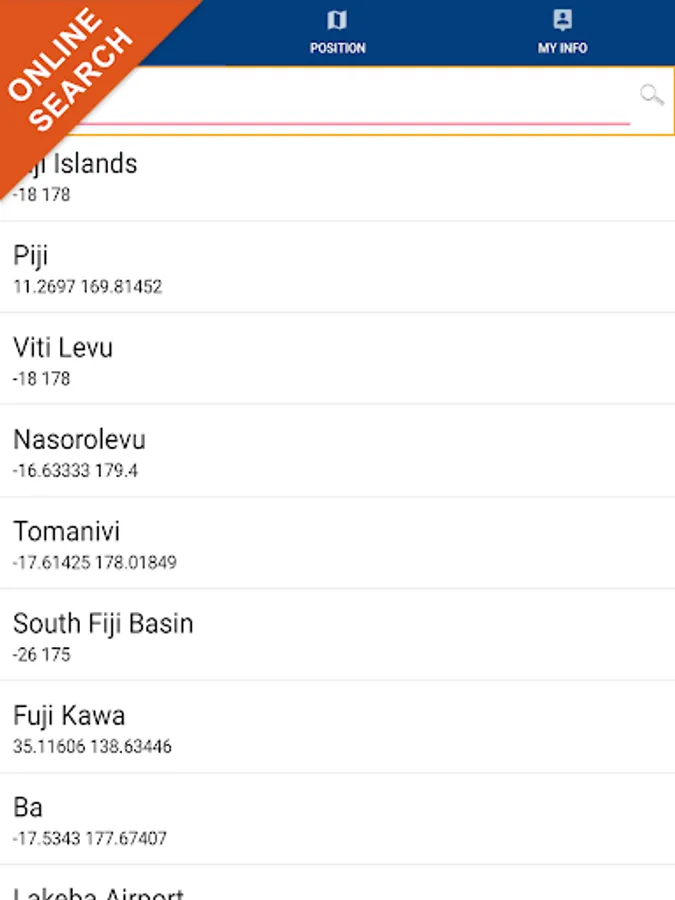
Task: Click coordinates -16.63333 179.4
Action: point(75,471)
